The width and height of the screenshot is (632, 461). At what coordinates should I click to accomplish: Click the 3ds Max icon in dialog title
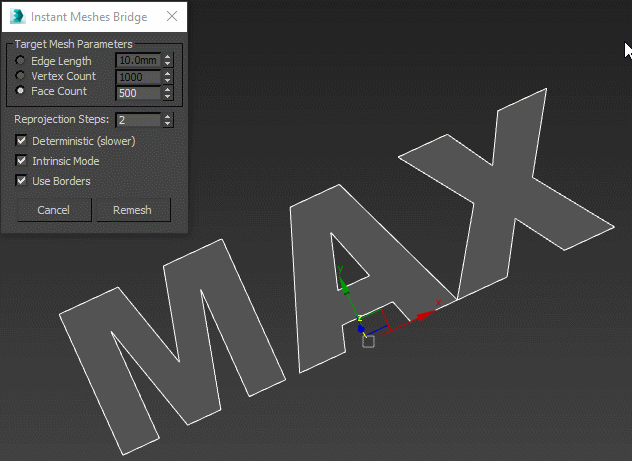pos(17,17)
